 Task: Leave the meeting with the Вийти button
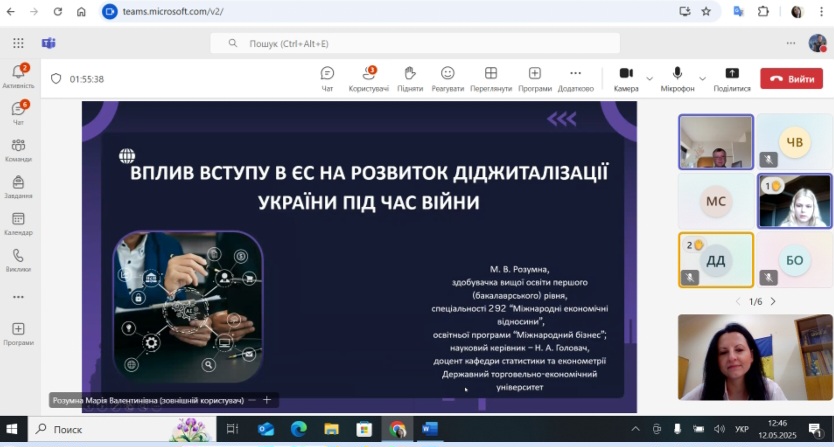[x=791, y=79]
